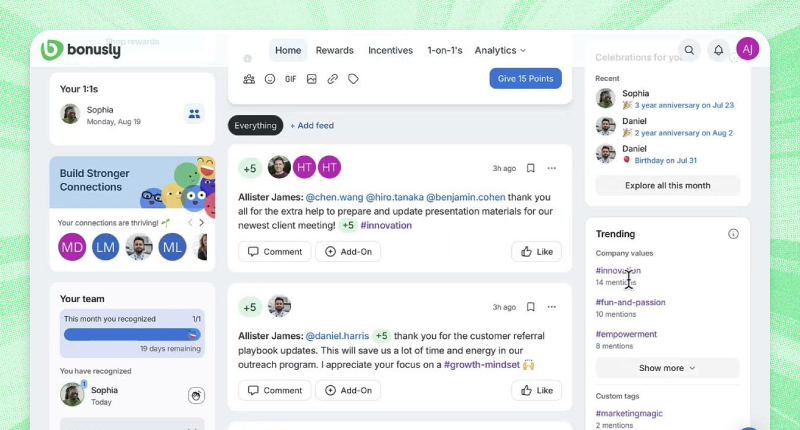Attach an image to the post
800x430 pixels.
point(312,79)
